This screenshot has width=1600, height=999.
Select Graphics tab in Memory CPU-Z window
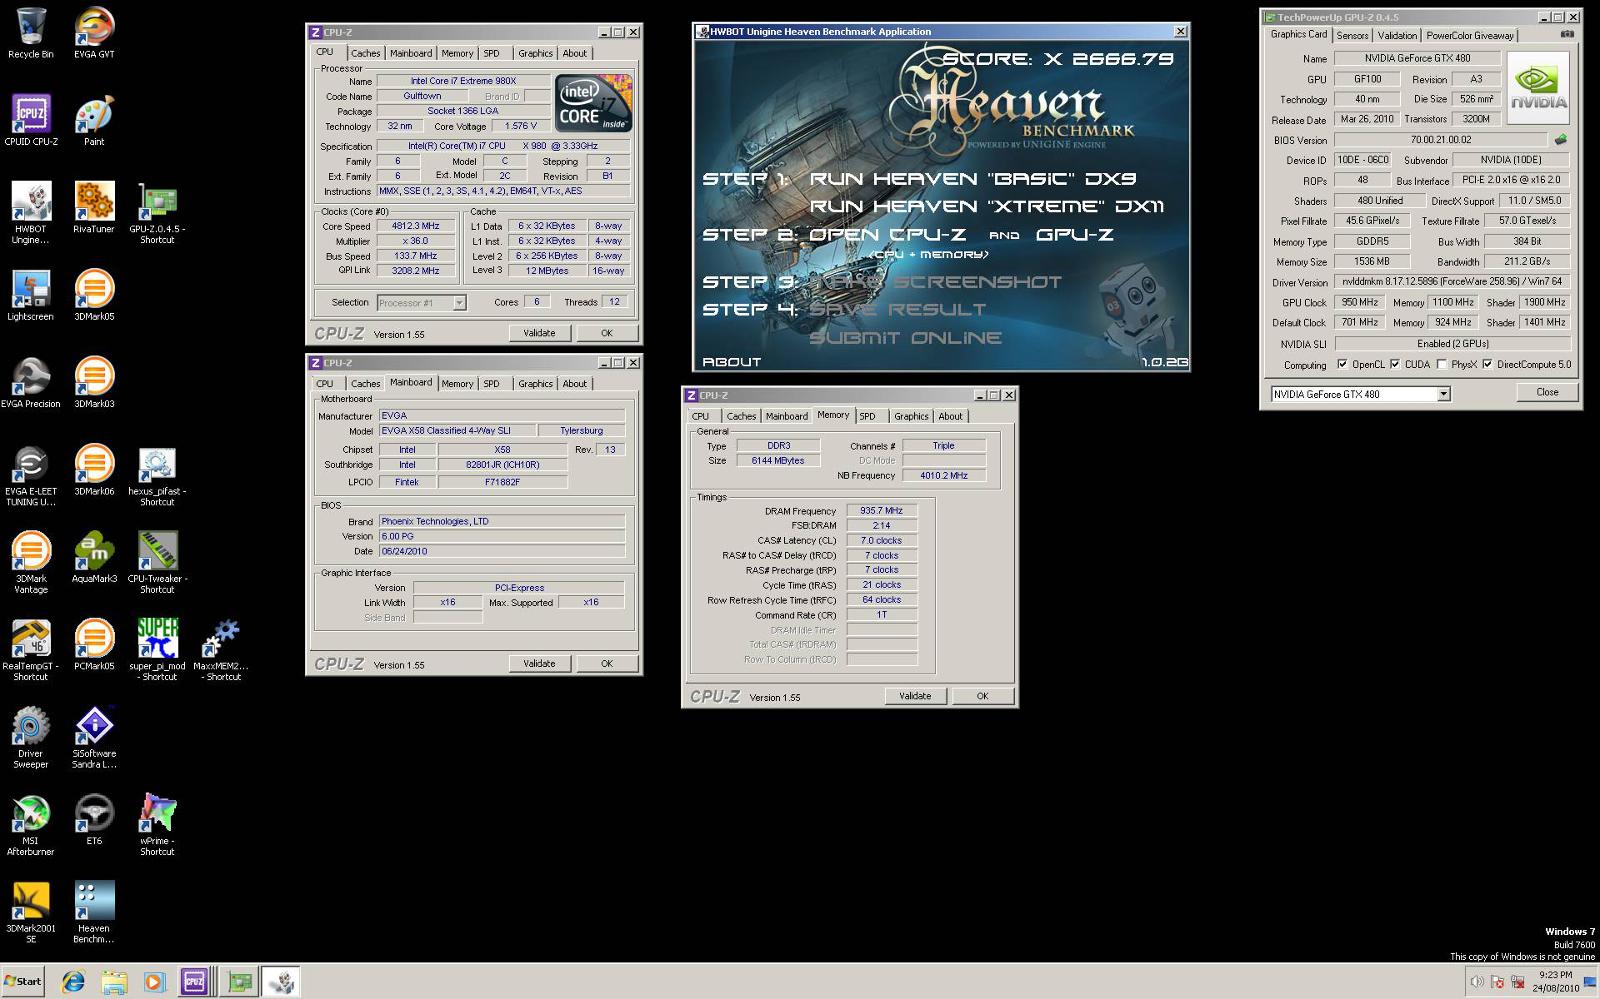[910, 416]
